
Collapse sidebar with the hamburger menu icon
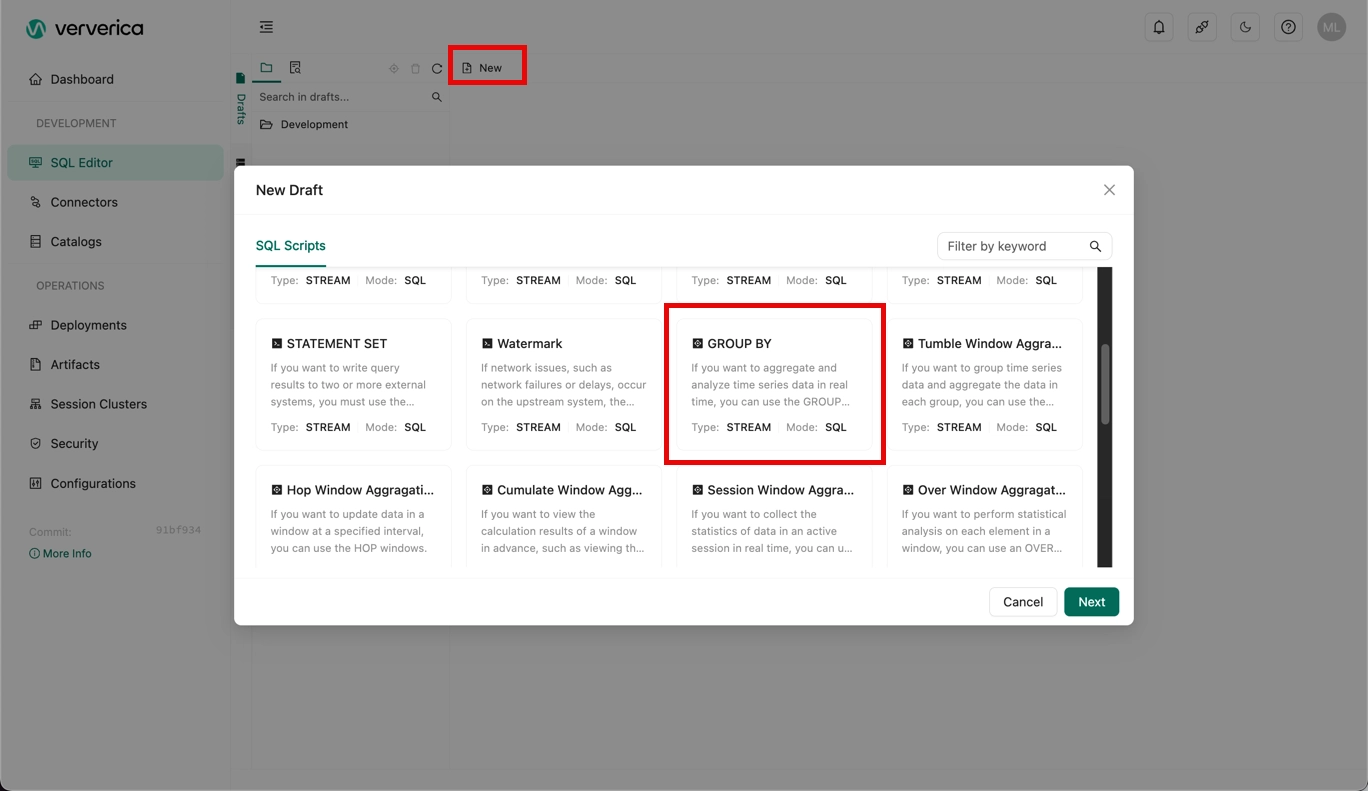[266, 27]
